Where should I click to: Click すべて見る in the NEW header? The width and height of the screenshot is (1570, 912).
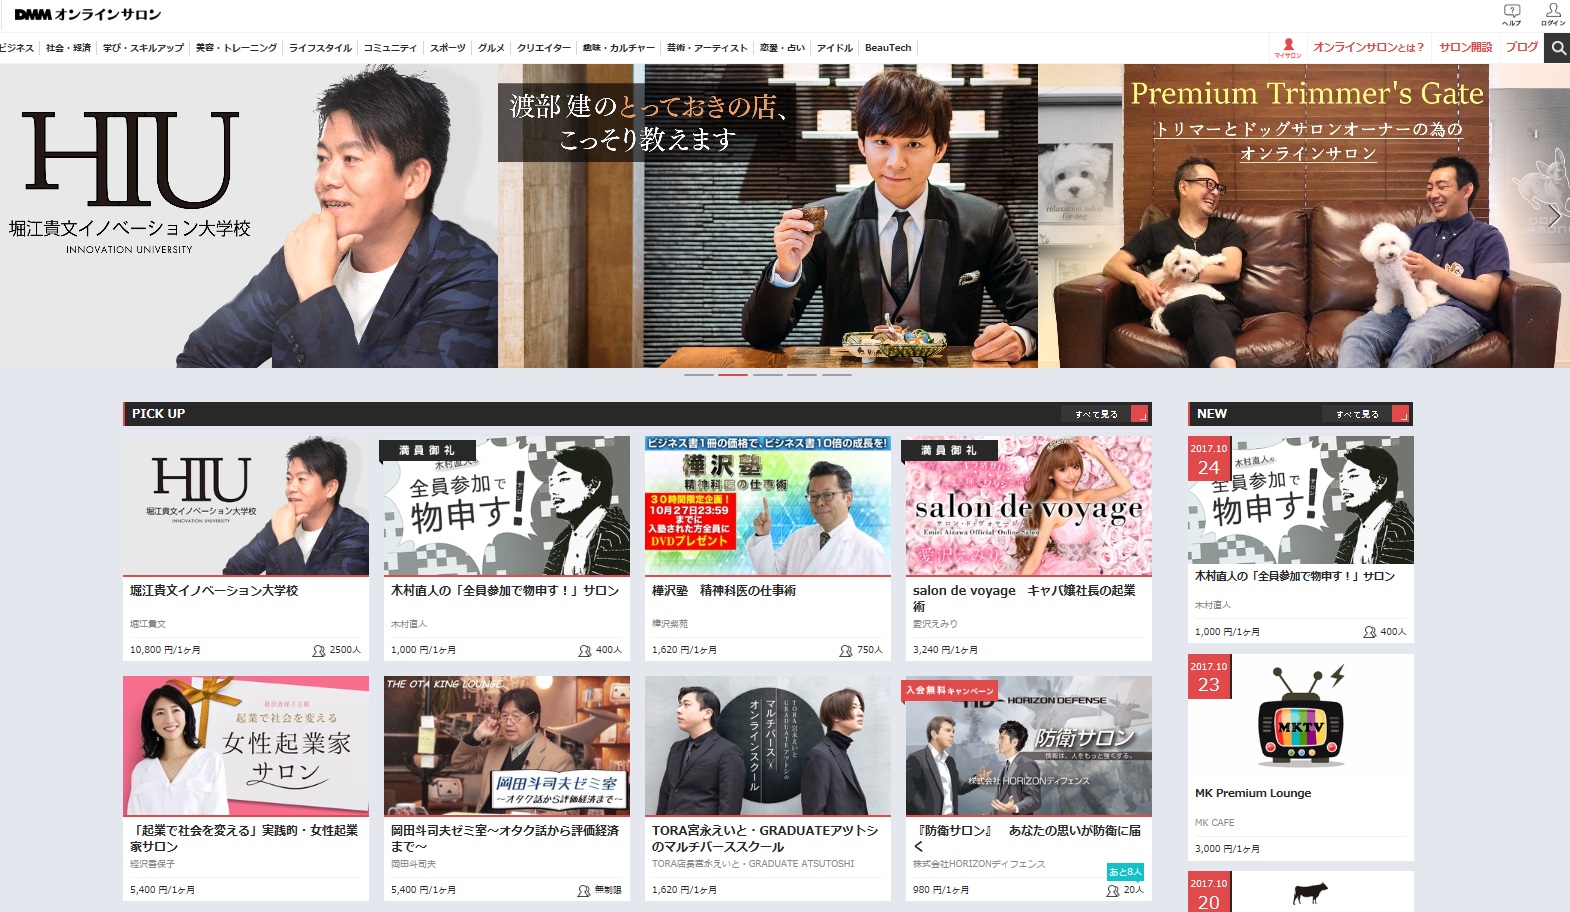coord(1357,414)
